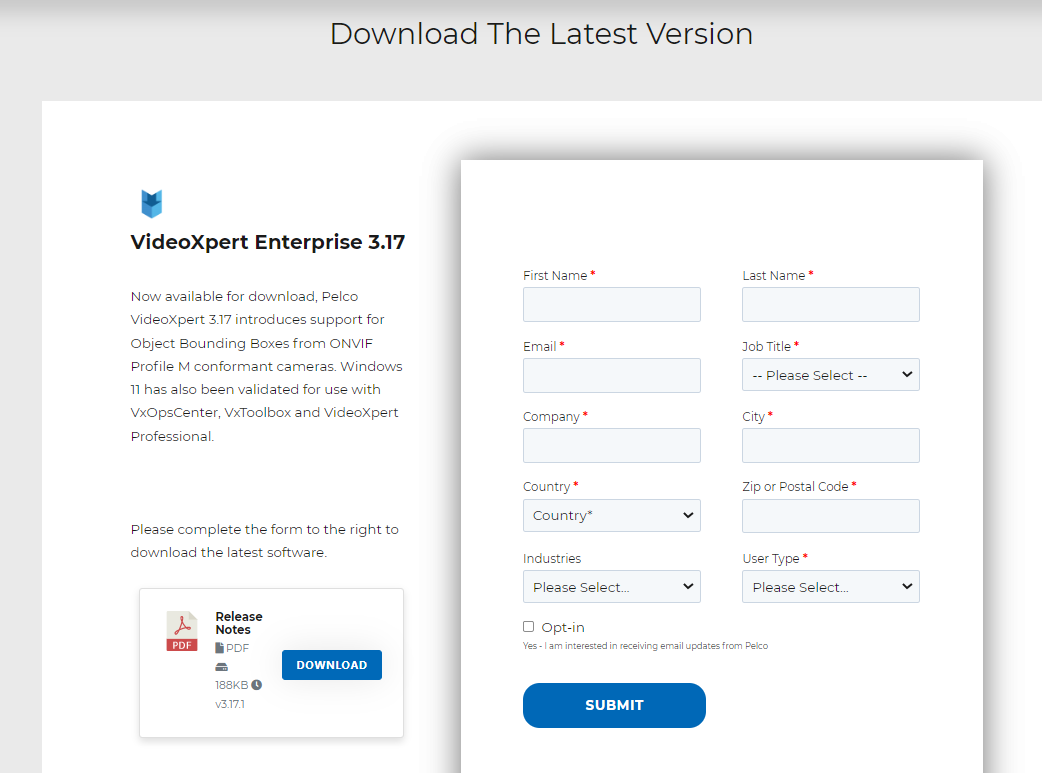The height and width of the screenshot is (773, 1042).
Task: Click into the First Name field
Action: (611, 304)
